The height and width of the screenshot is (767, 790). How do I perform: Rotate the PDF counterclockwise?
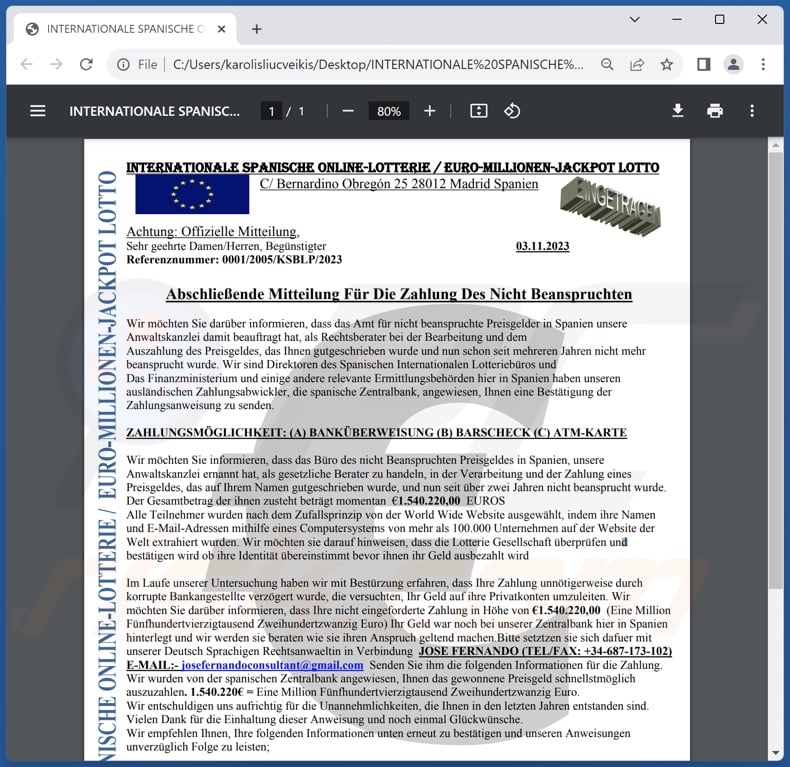[512, 111]
